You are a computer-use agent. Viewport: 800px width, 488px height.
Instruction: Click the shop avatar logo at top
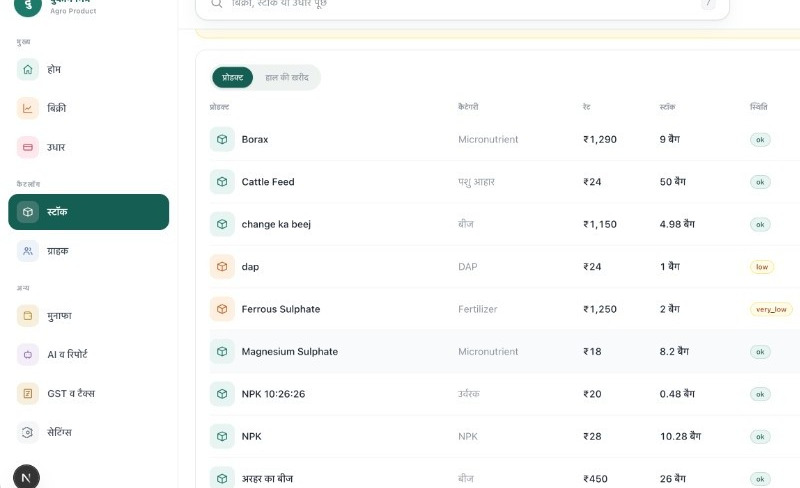28,6
